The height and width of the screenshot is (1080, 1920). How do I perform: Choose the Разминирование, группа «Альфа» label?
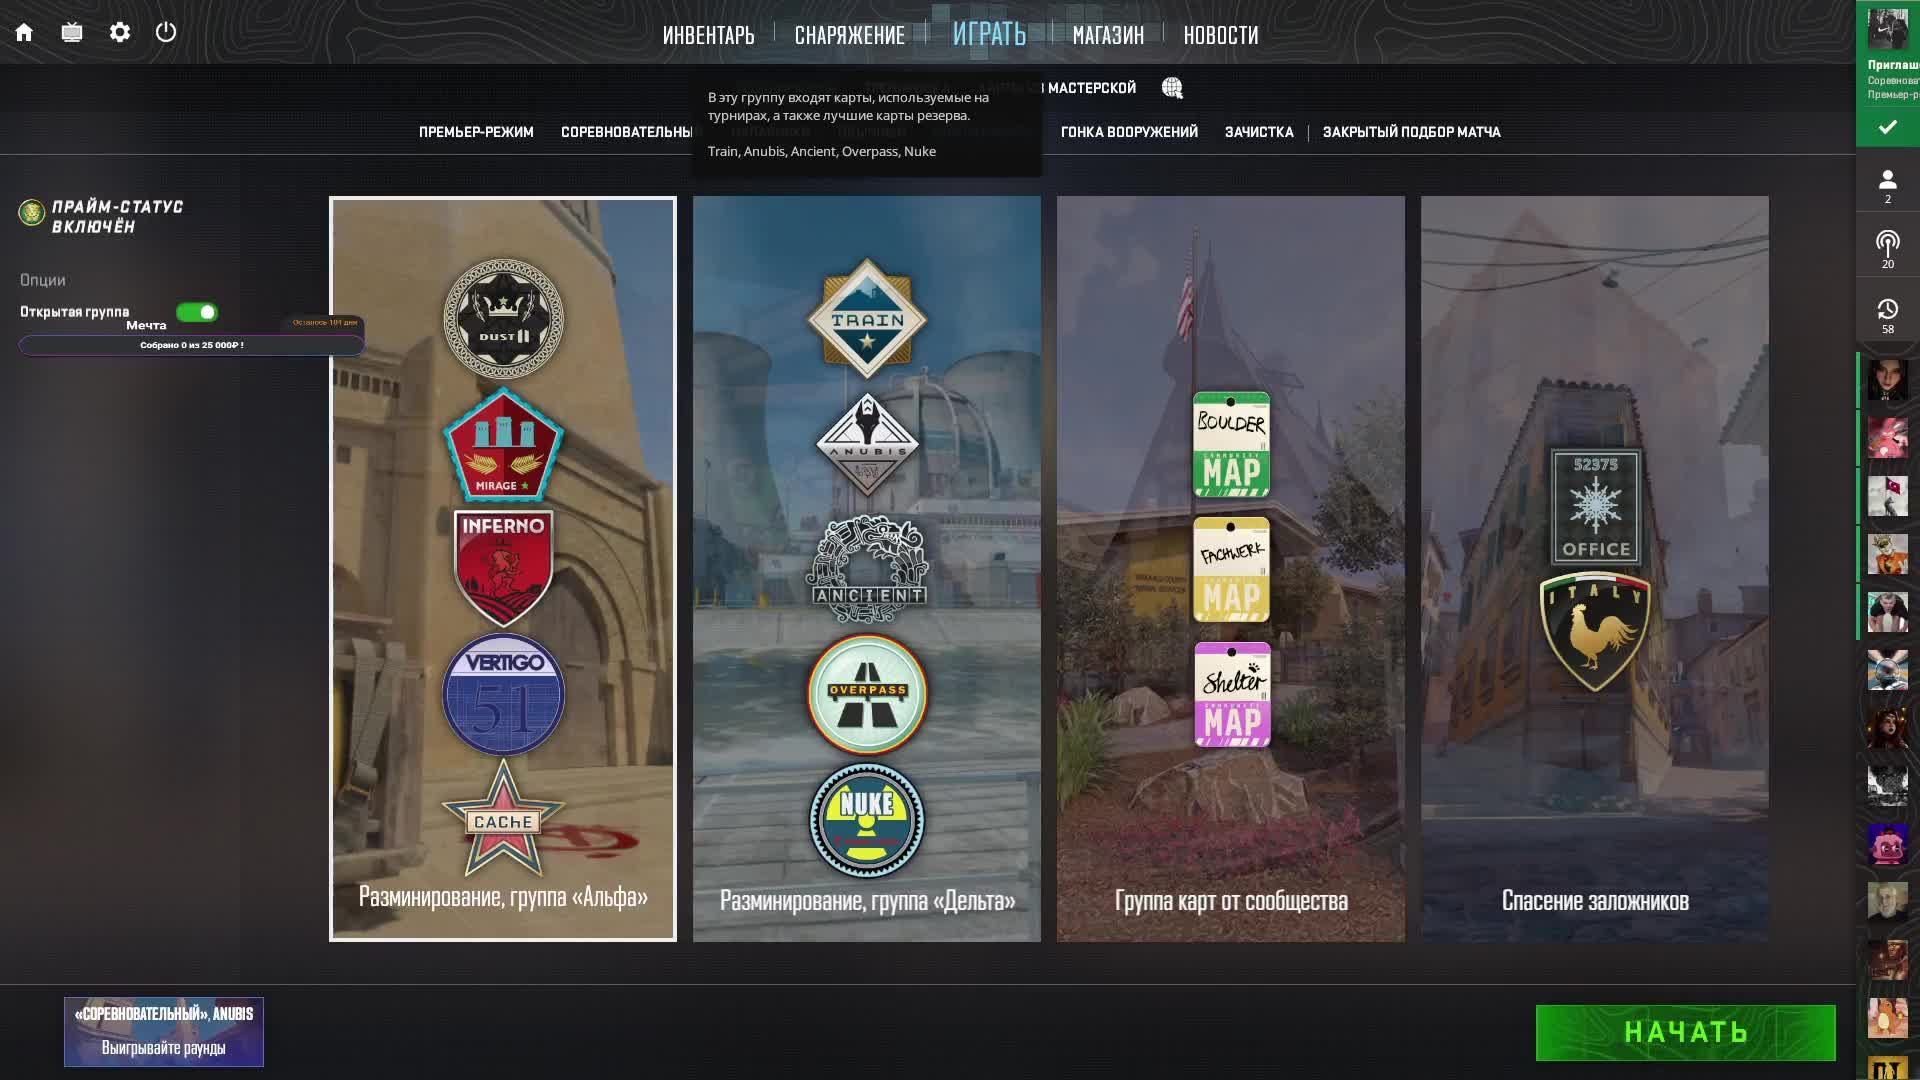(503, 896)
